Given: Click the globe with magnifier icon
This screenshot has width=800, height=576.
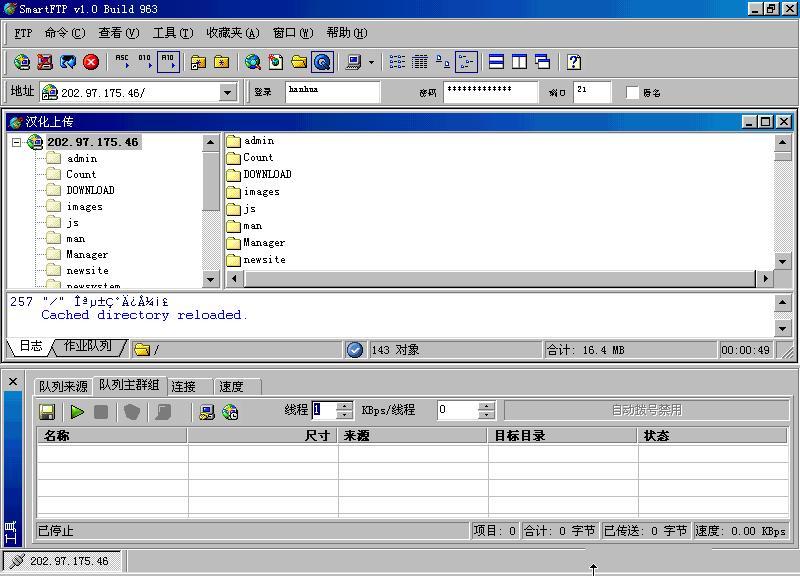Looking at the screenshot, I should click(x=253, y=62).
